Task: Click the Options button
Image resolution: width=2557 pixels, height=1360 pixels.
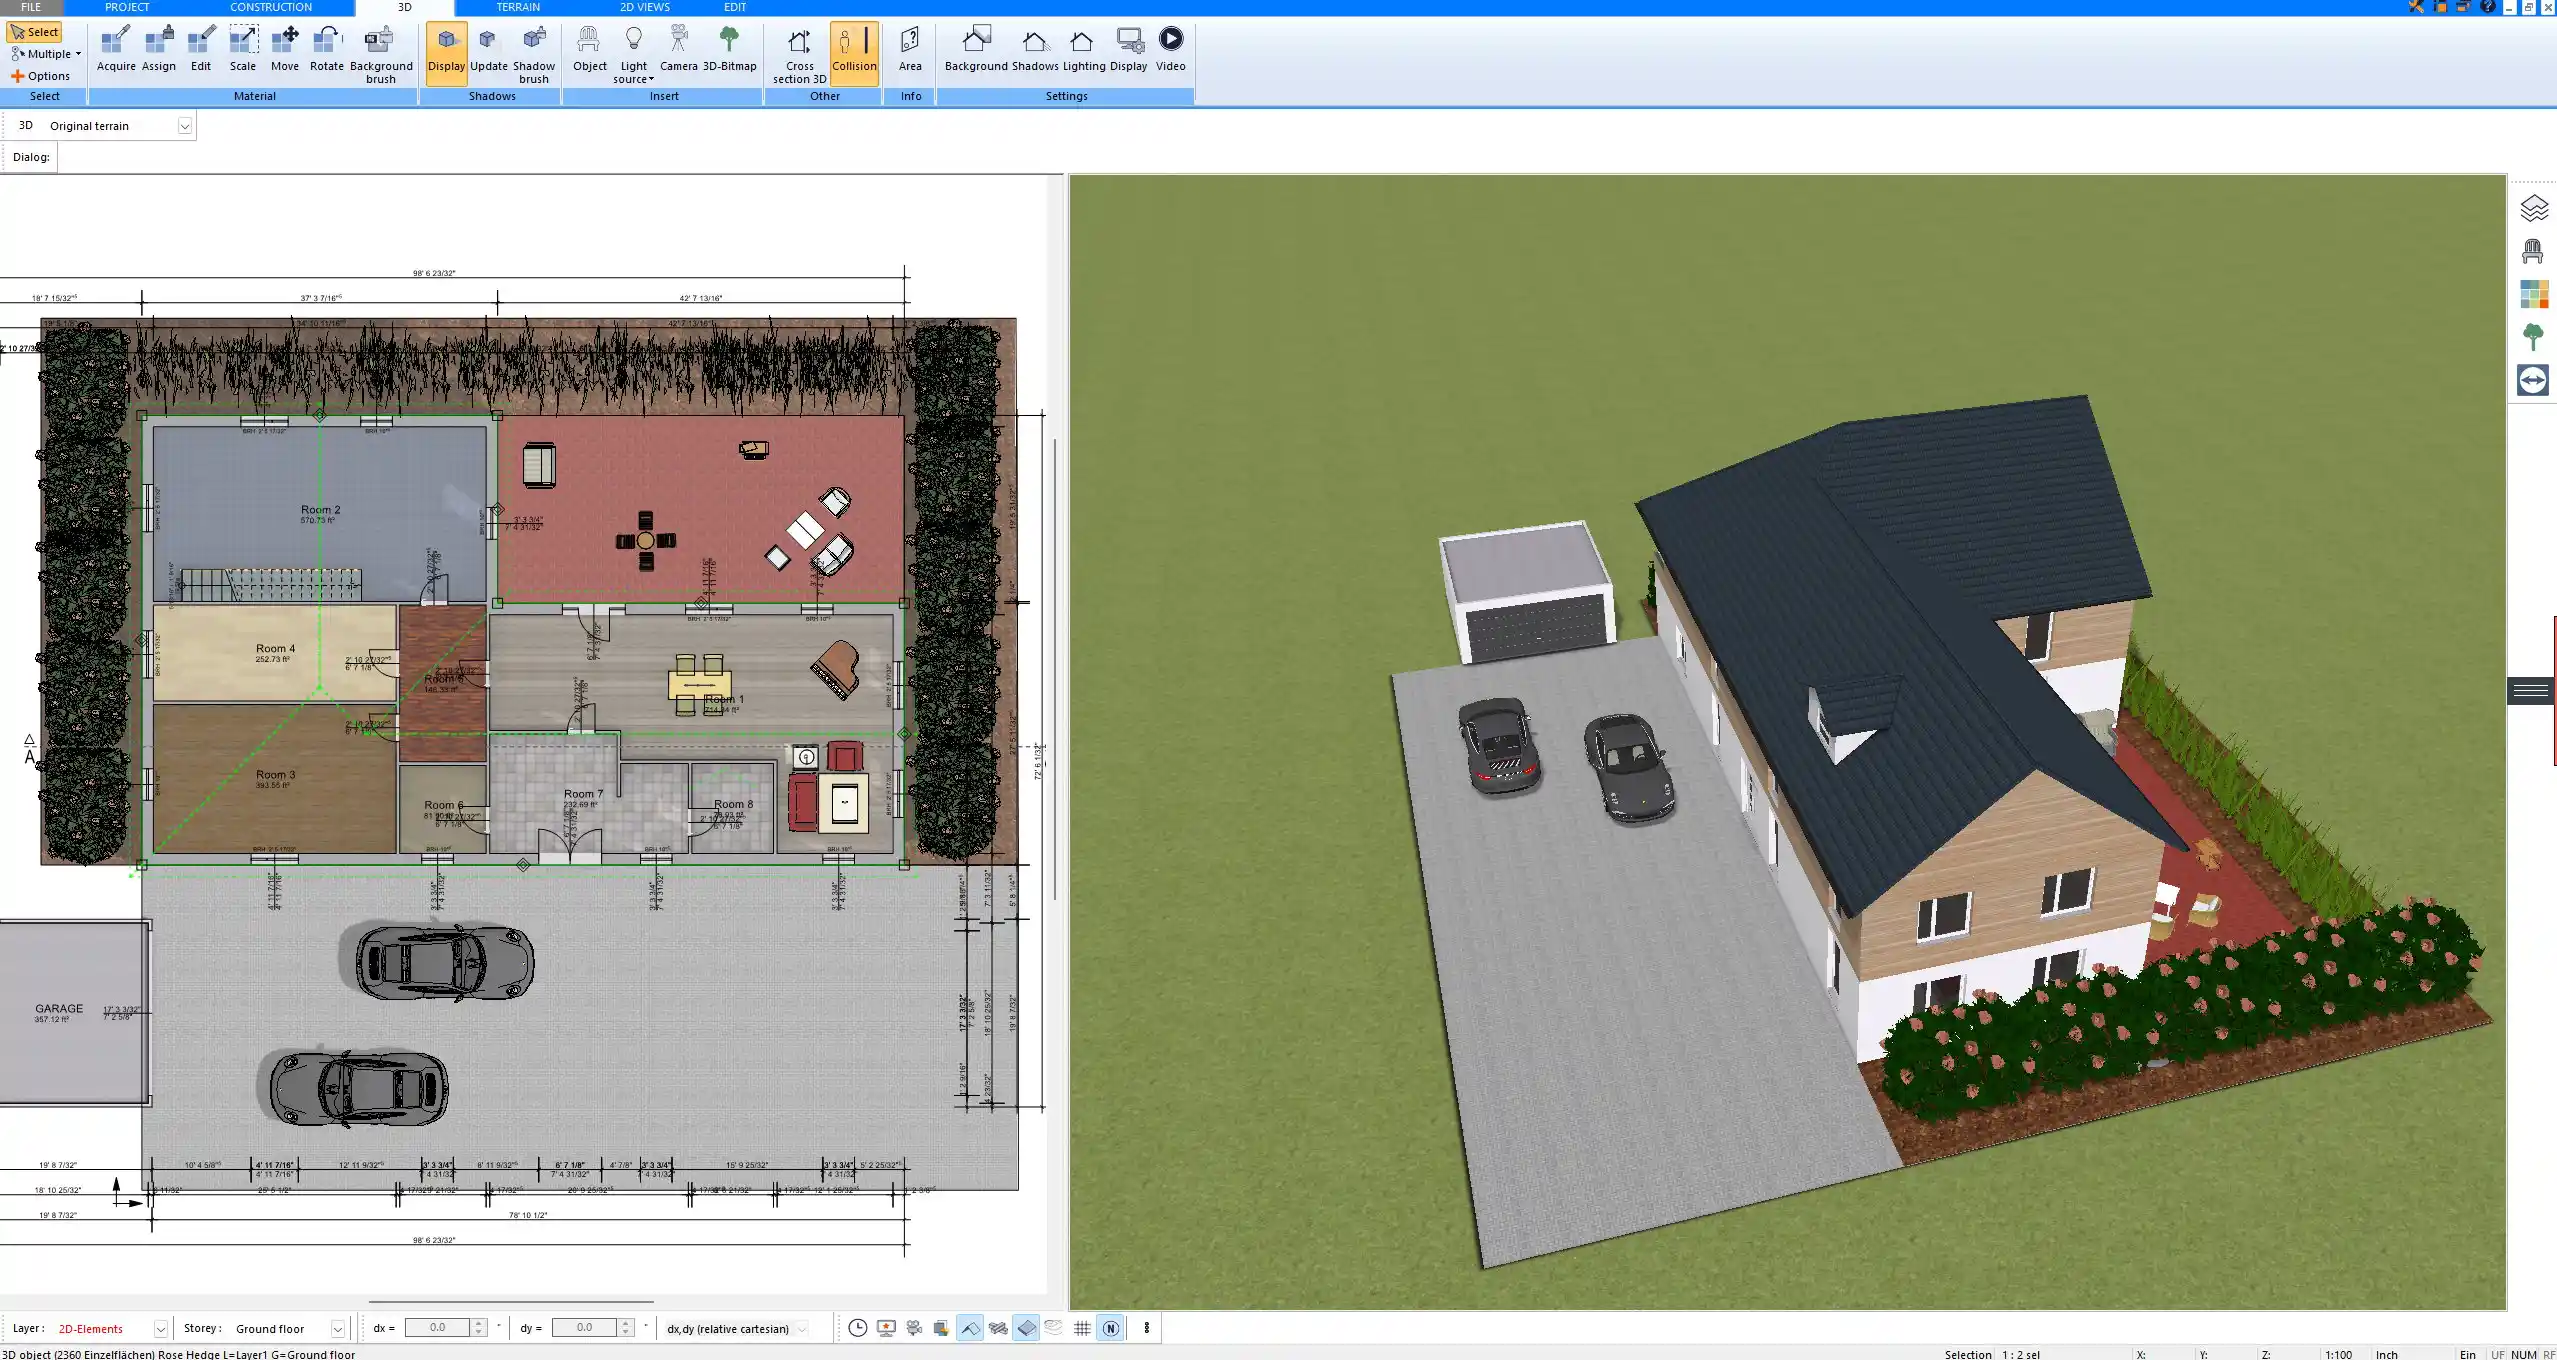Action: [x=41, y=76]
